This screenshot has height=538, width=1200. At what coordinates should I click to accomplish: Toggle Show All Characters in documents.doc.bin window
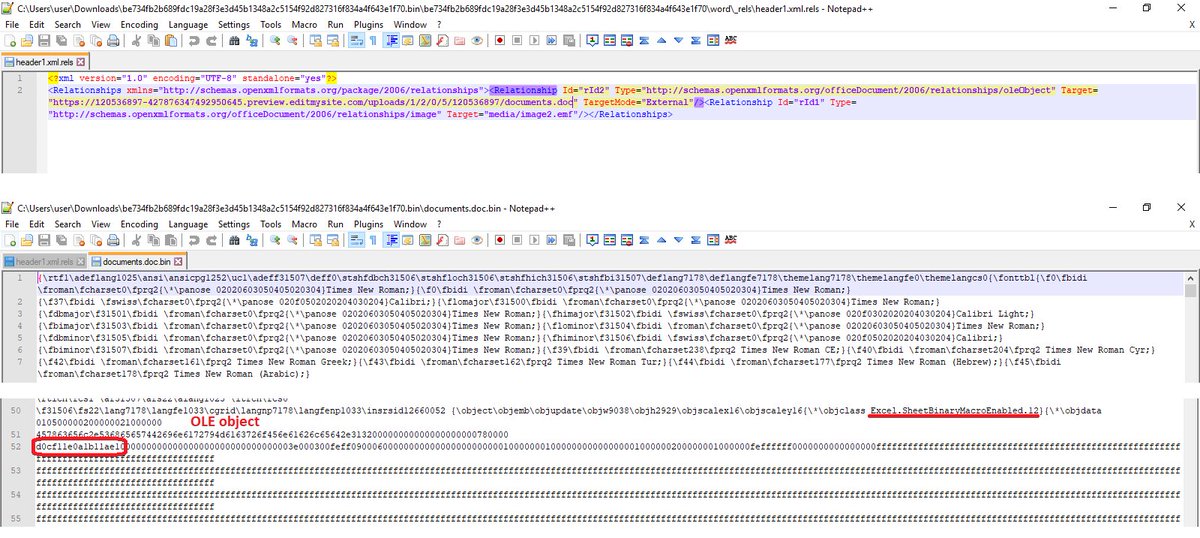(373, 239)
